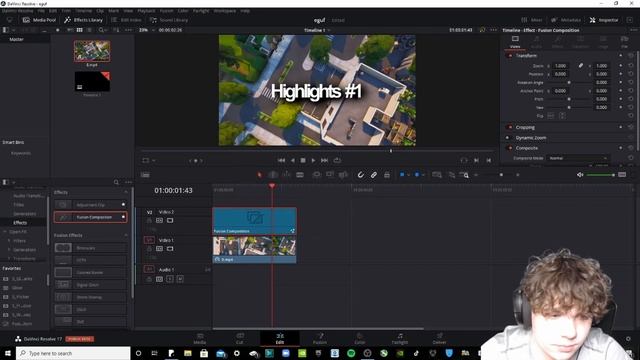Open the Composite Mode dropdown
640x360 pixels.
point(577,158)
